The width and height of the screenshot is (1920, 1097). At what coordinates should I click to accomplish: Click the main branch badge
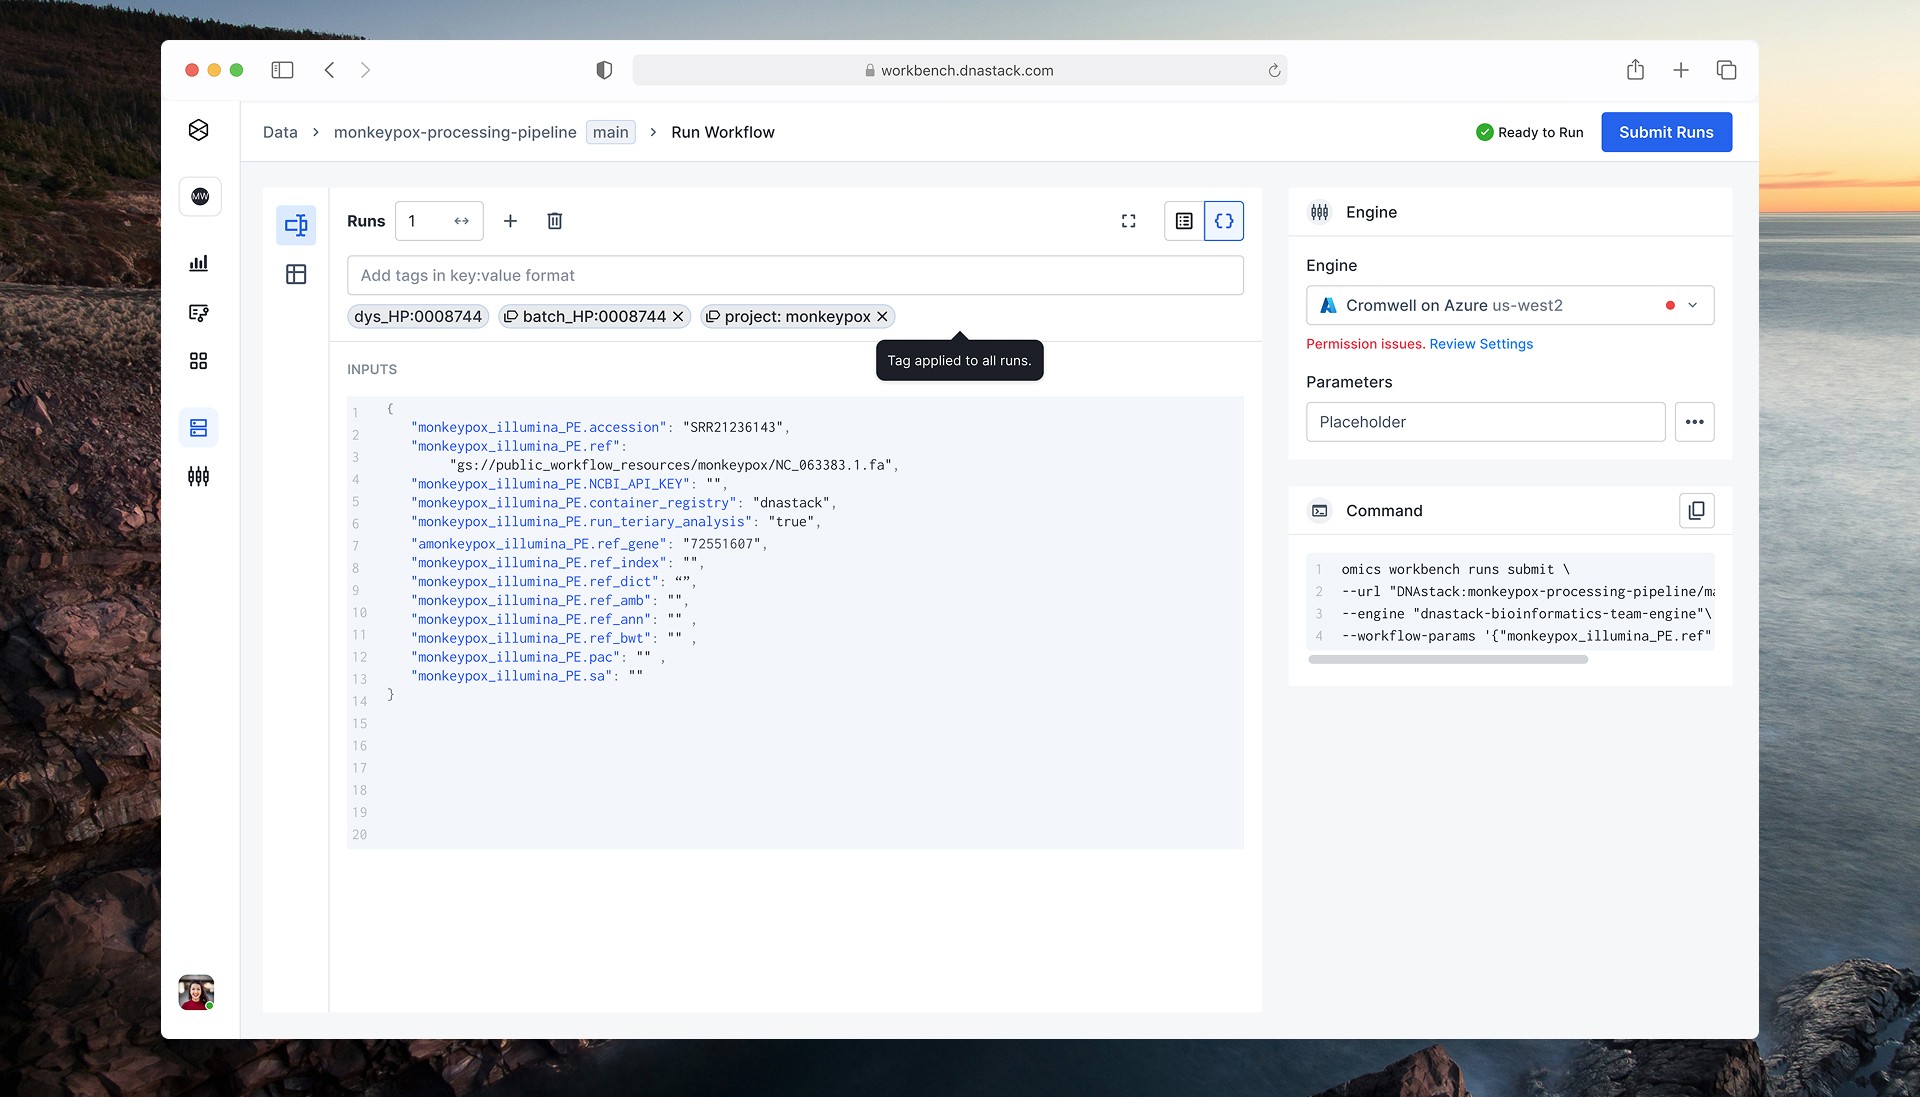click(610, 132)
